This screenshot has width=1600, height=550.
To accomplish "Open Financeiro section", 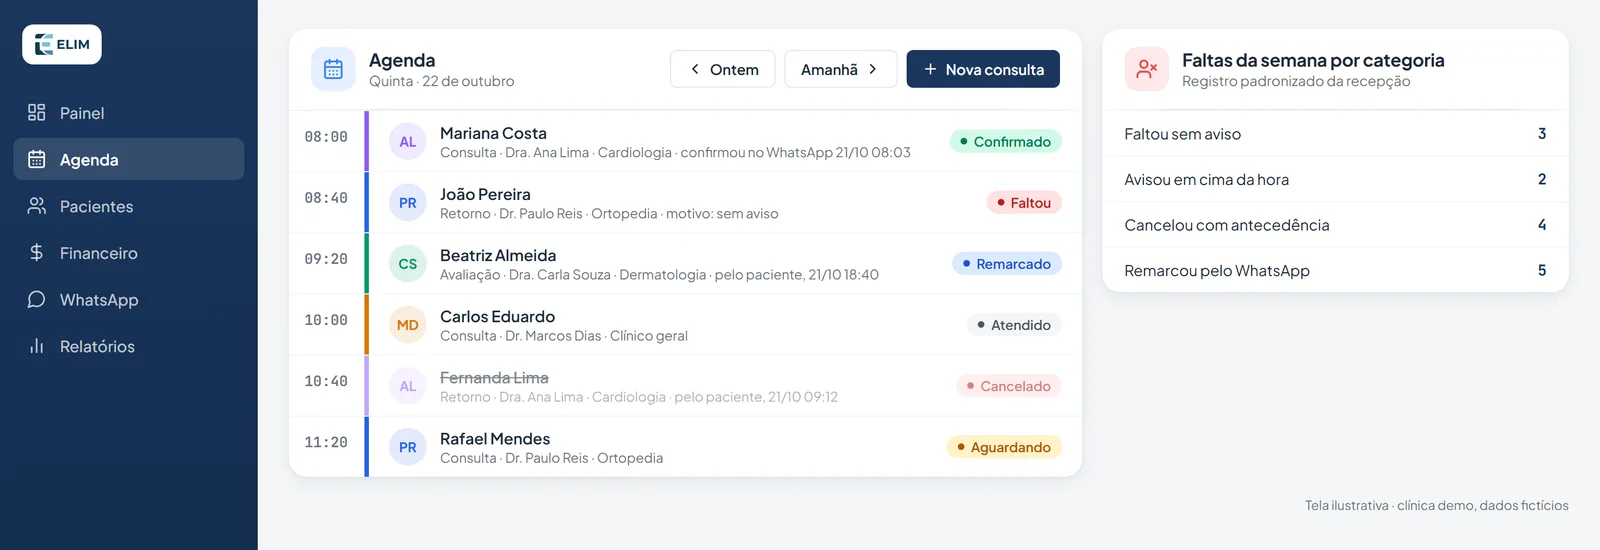I will click(x=129, y=253).
